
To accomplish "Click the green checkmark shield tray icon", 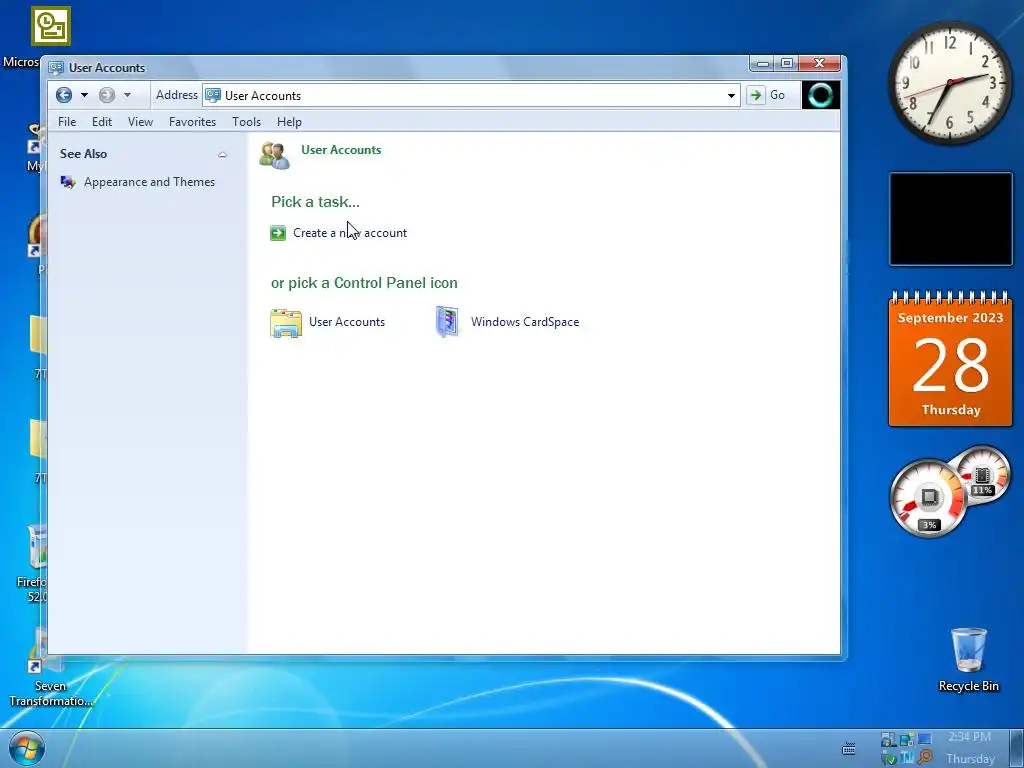I will tap(889, 758).
